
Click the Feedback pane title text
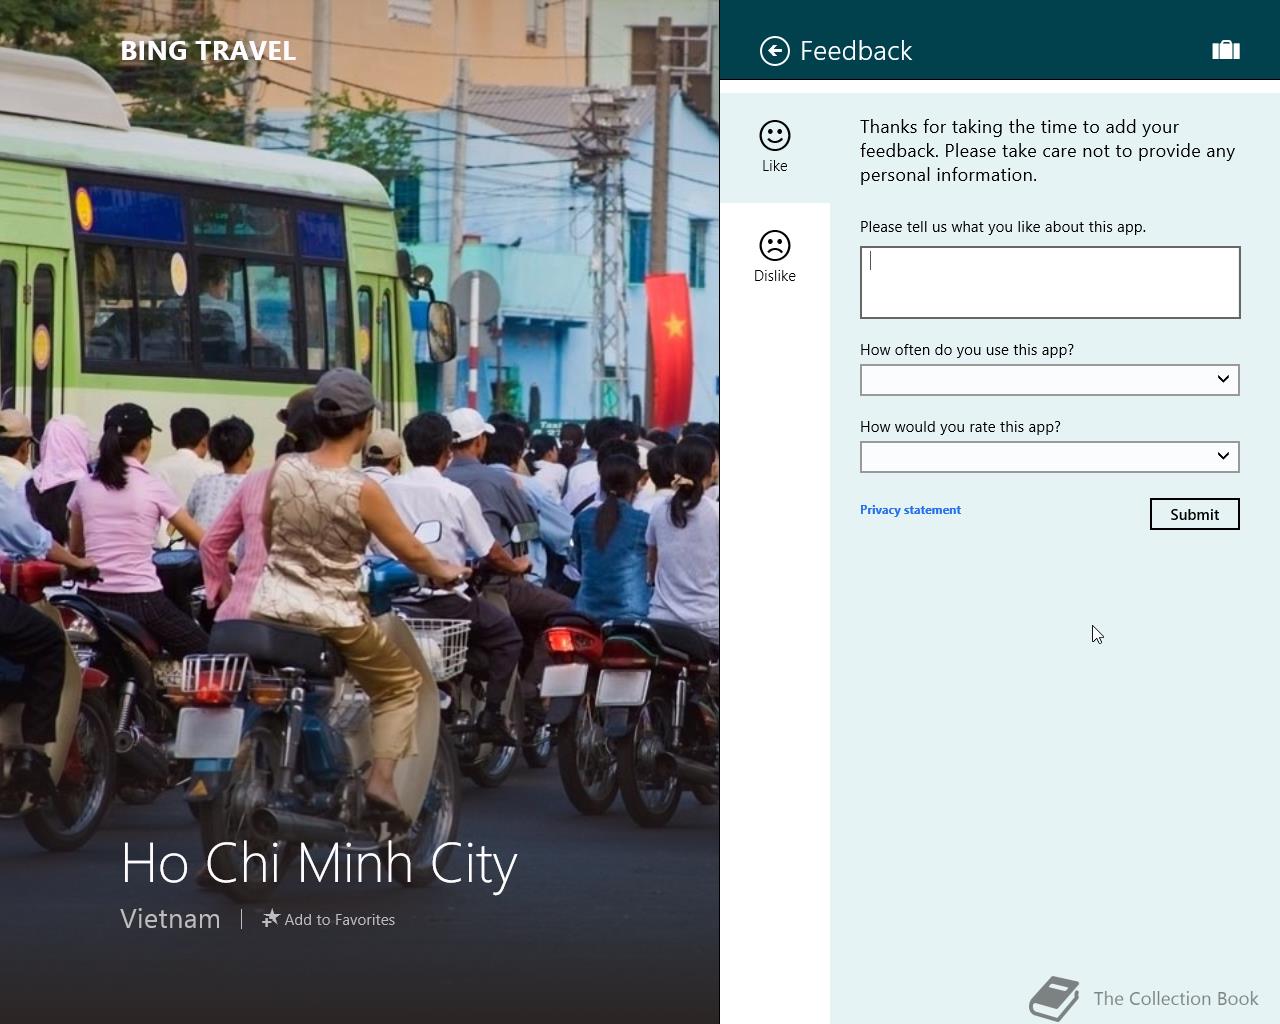[x=856, y=51]
